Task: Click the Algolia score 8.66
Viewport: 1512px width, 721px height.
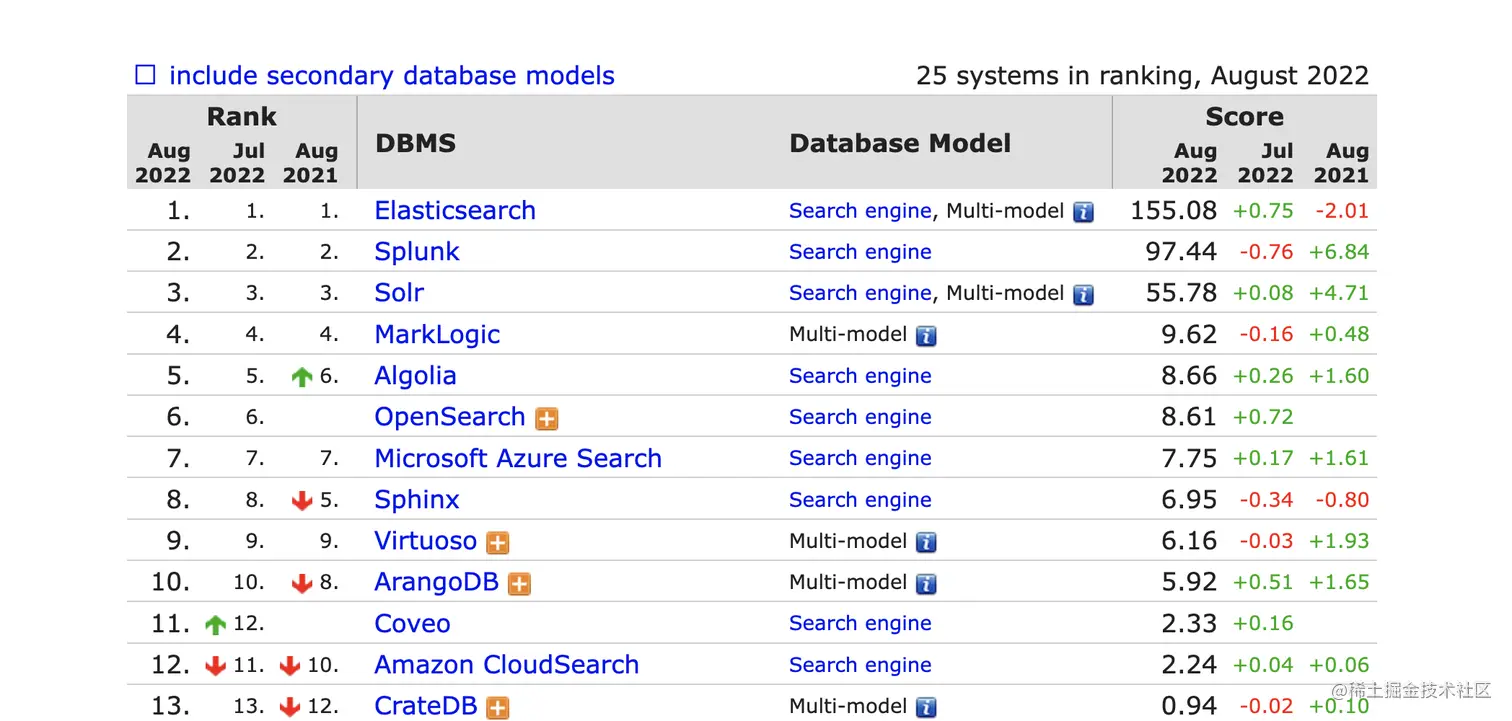Action: 1190,376
